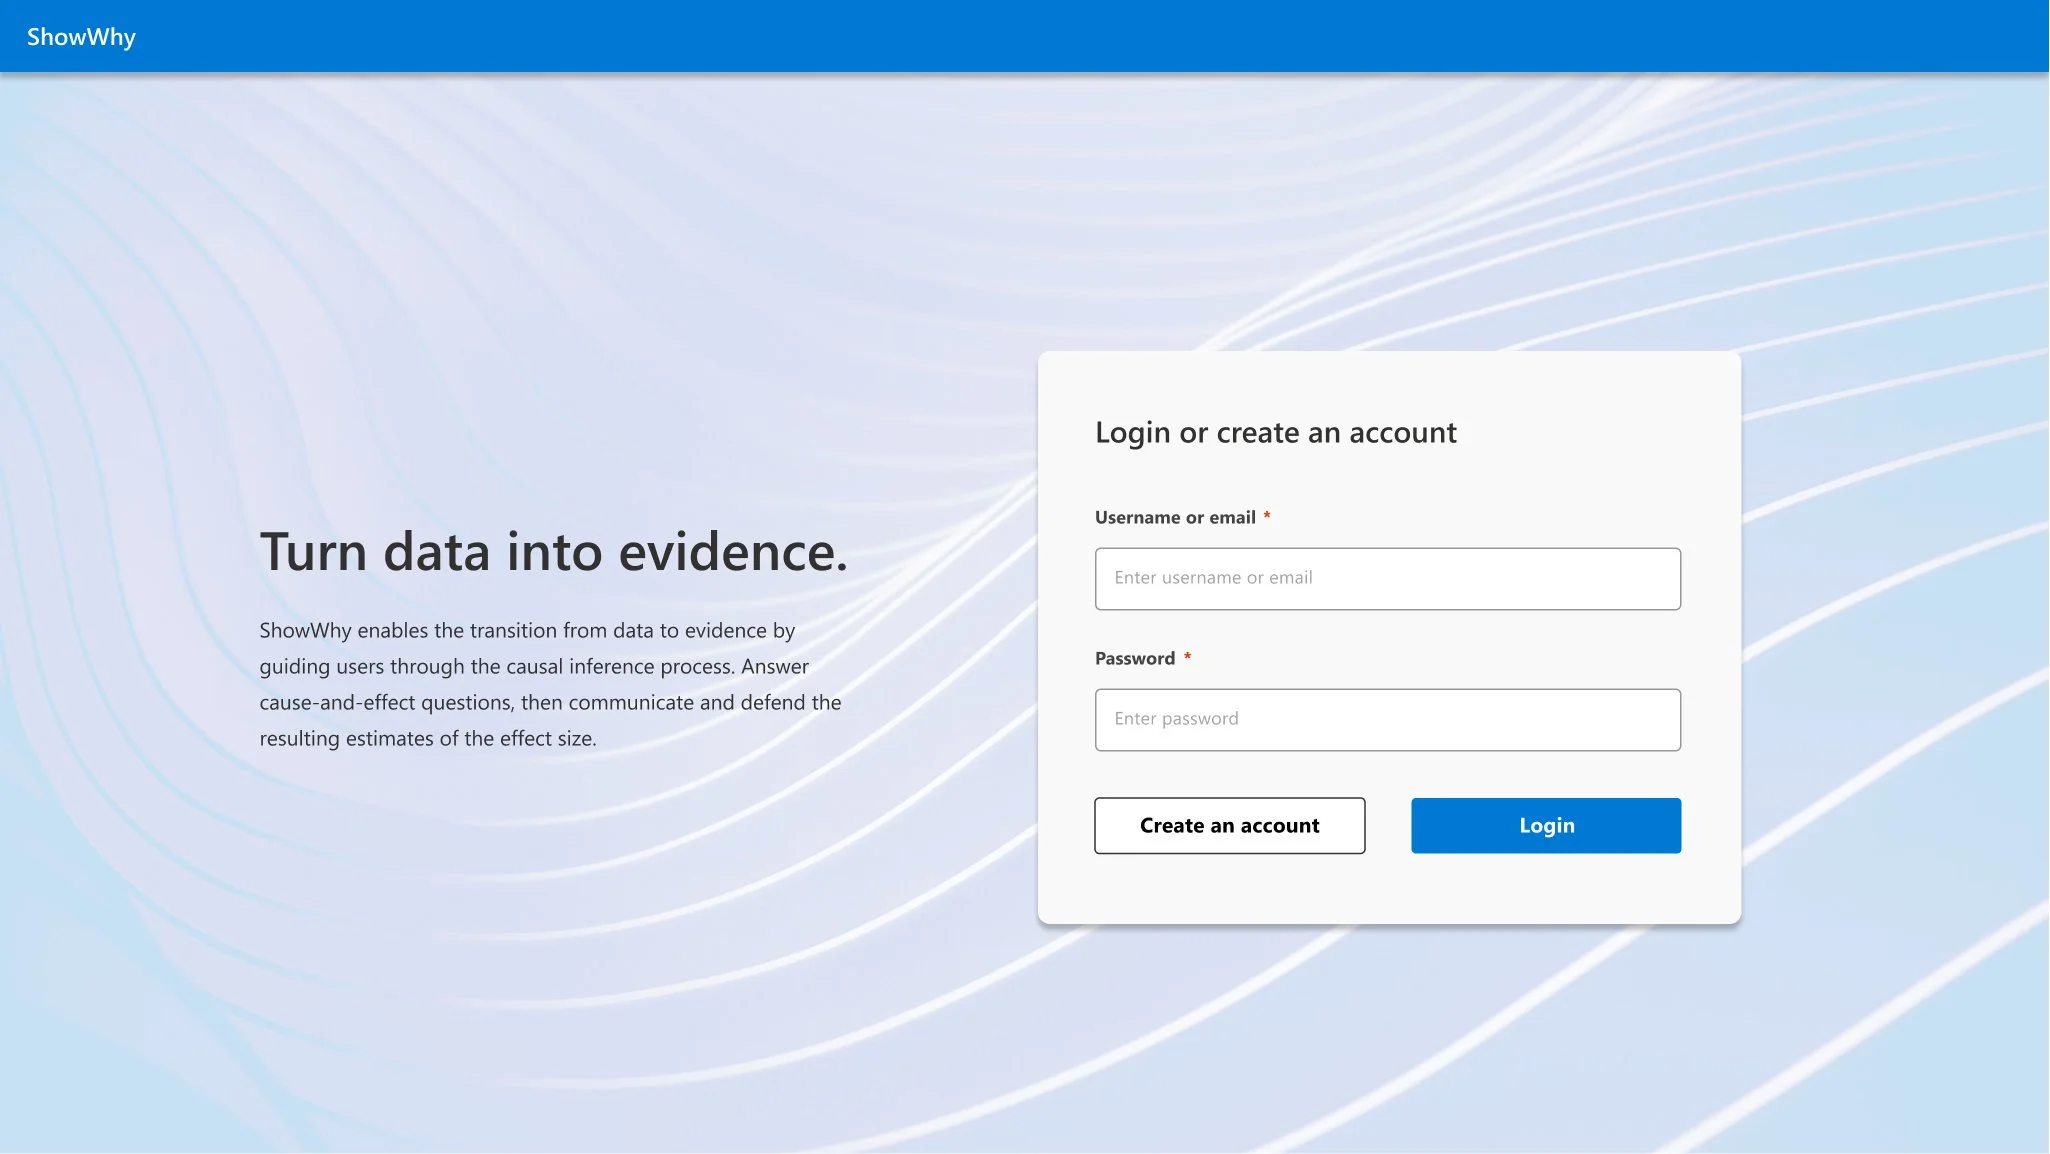Click the red asterisk beside Password

click(x=1187, y=656)
